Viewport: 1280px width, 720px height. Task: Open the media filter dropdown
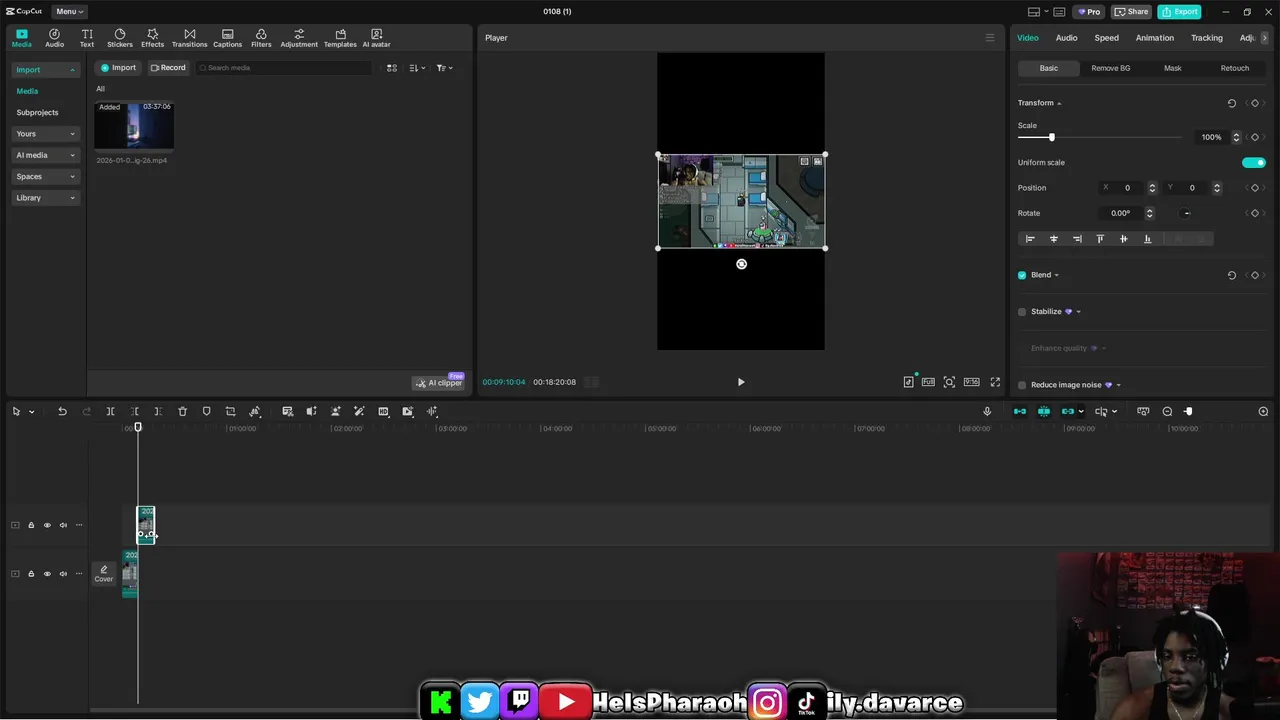coord(445,68)
